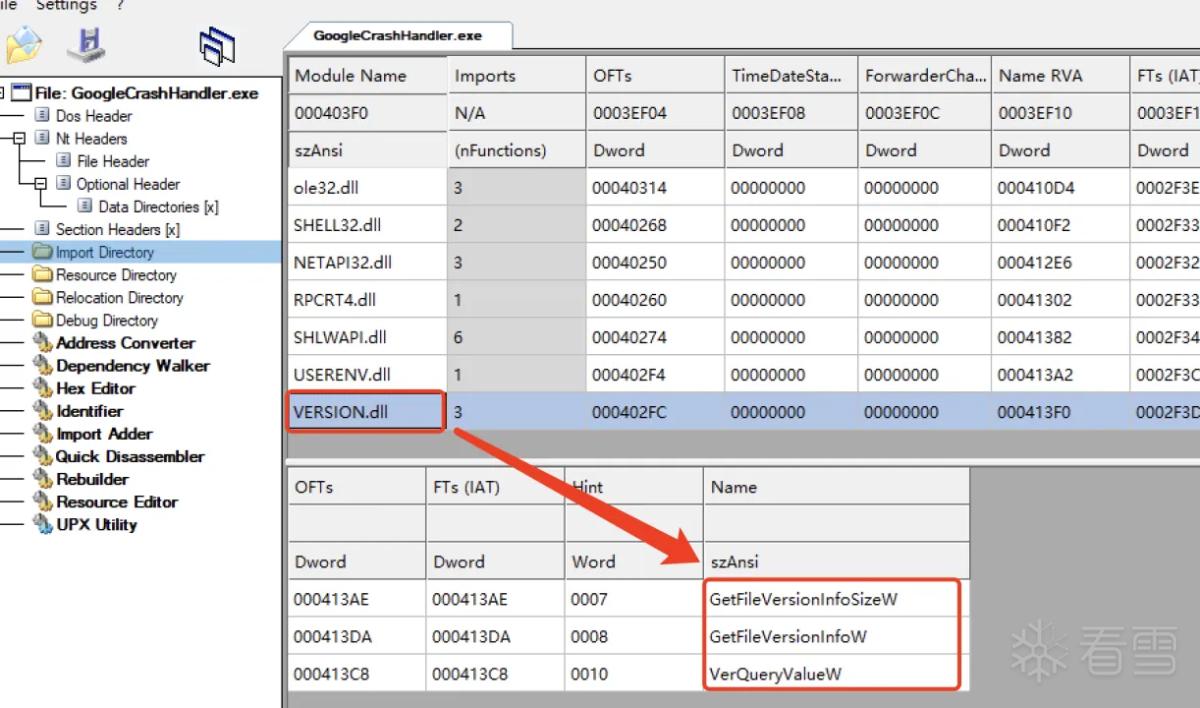Image resolution: width=1200 pixels, height=708 pixels.
Task: Select the GoogleCrashHandler.exe tab
Action: 398,36
